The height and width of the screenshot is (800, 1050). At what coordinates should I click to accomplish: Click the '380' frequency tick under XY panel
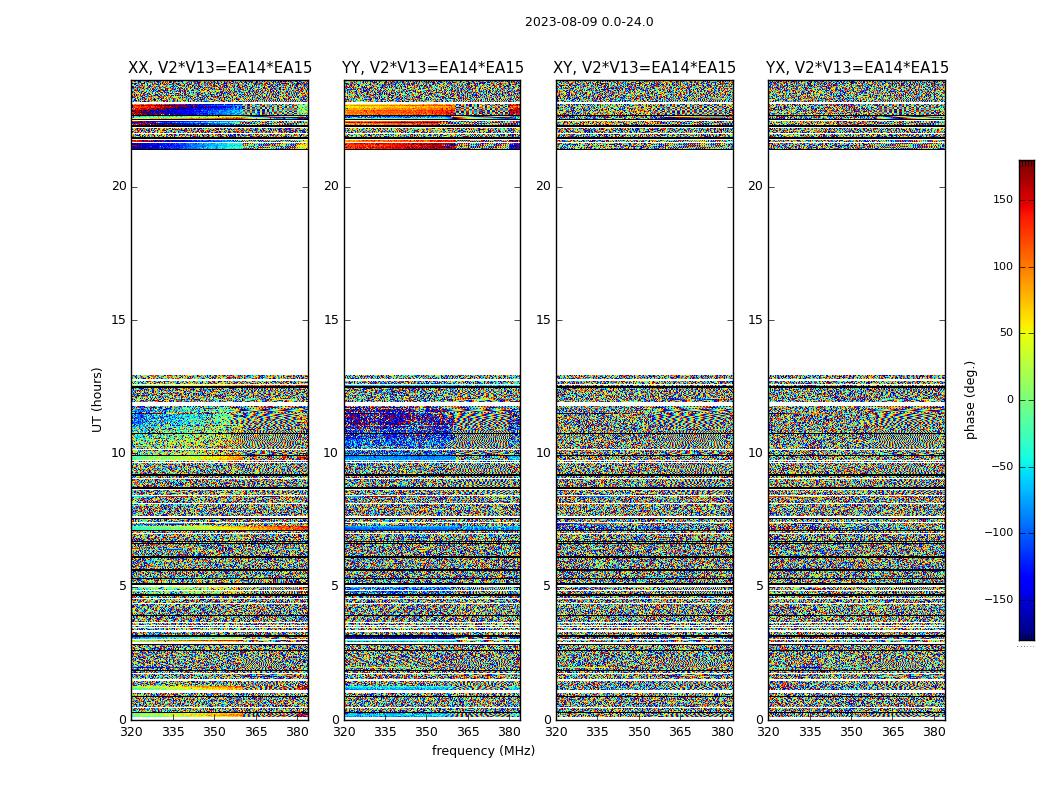pyautogui.click(x=722, y=732)
